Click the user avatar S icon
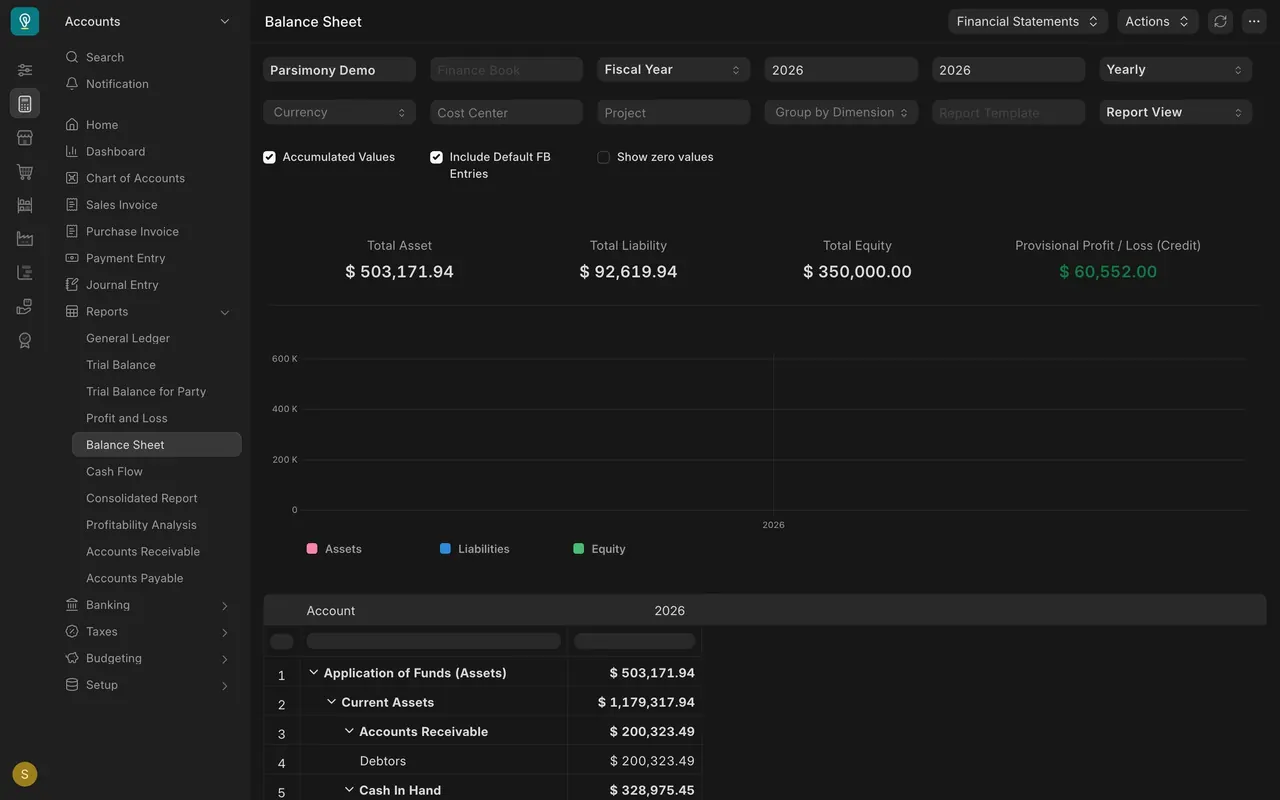Viewport: 1280px width, 800px height. tap(25, 774)
